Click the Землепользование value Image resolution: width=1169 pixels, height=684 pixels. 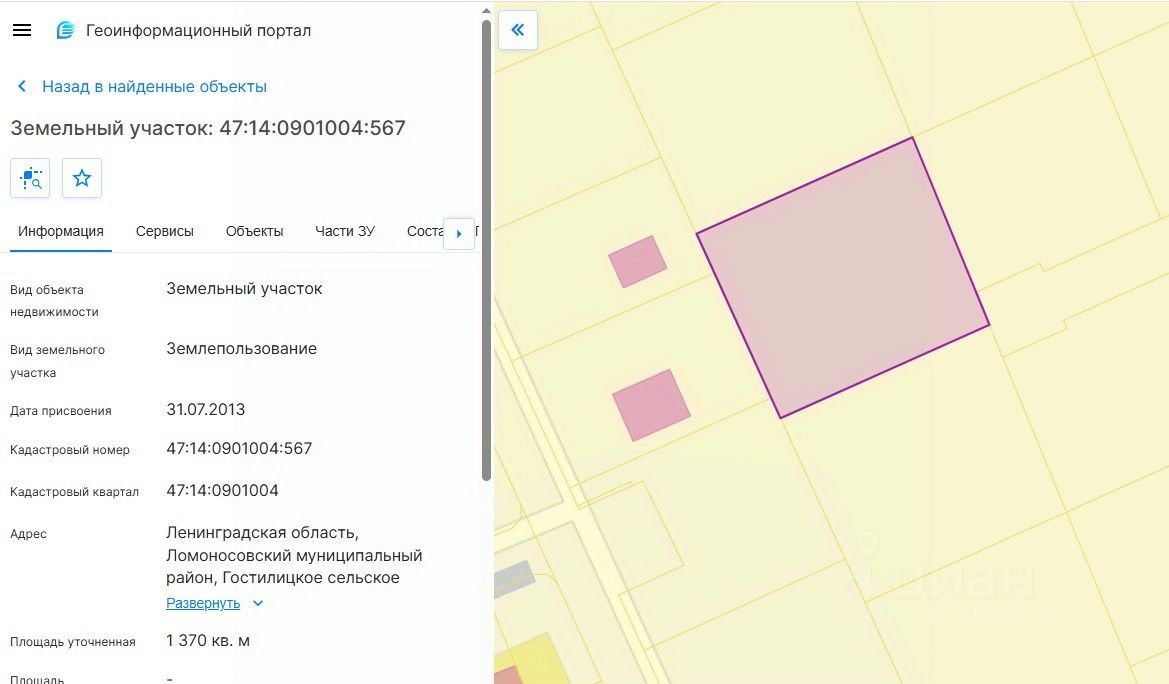(242, 348)
